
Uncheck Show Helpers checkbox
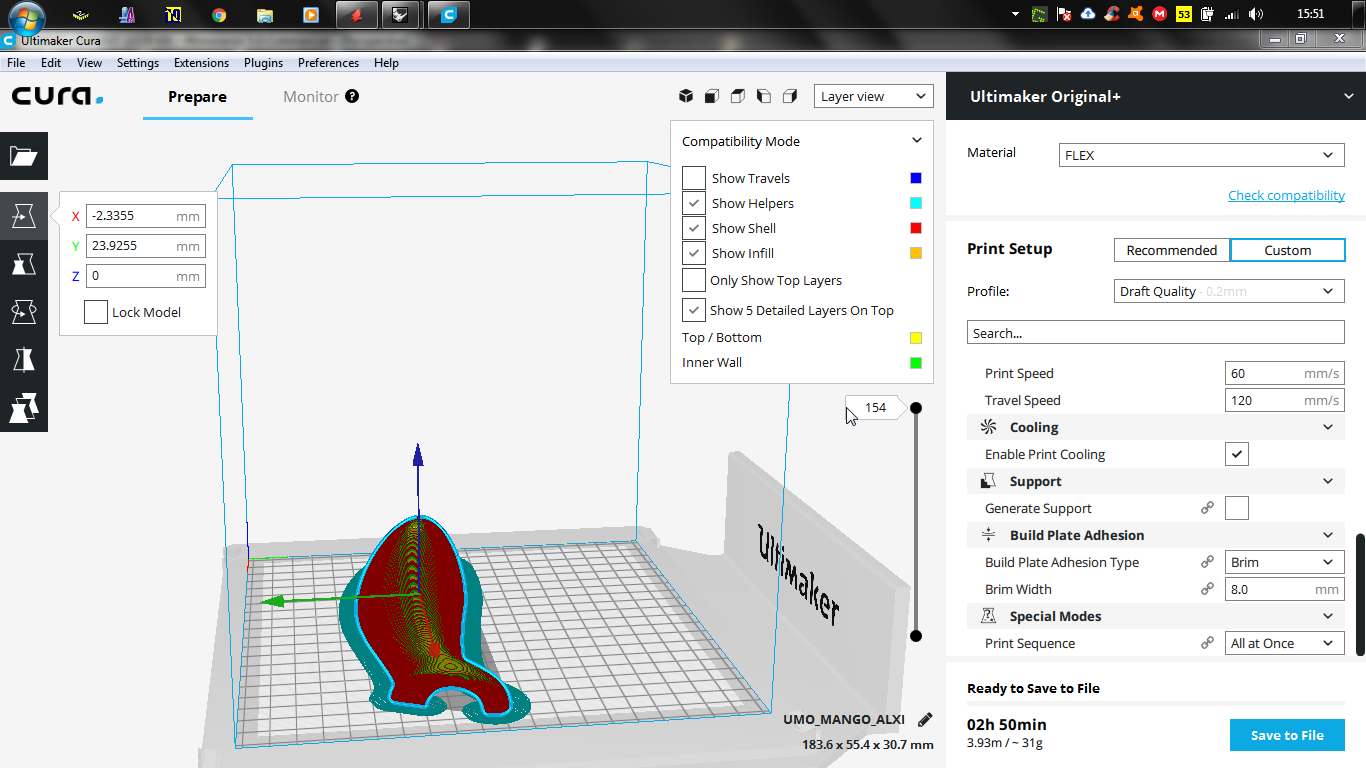click(694, 203)
